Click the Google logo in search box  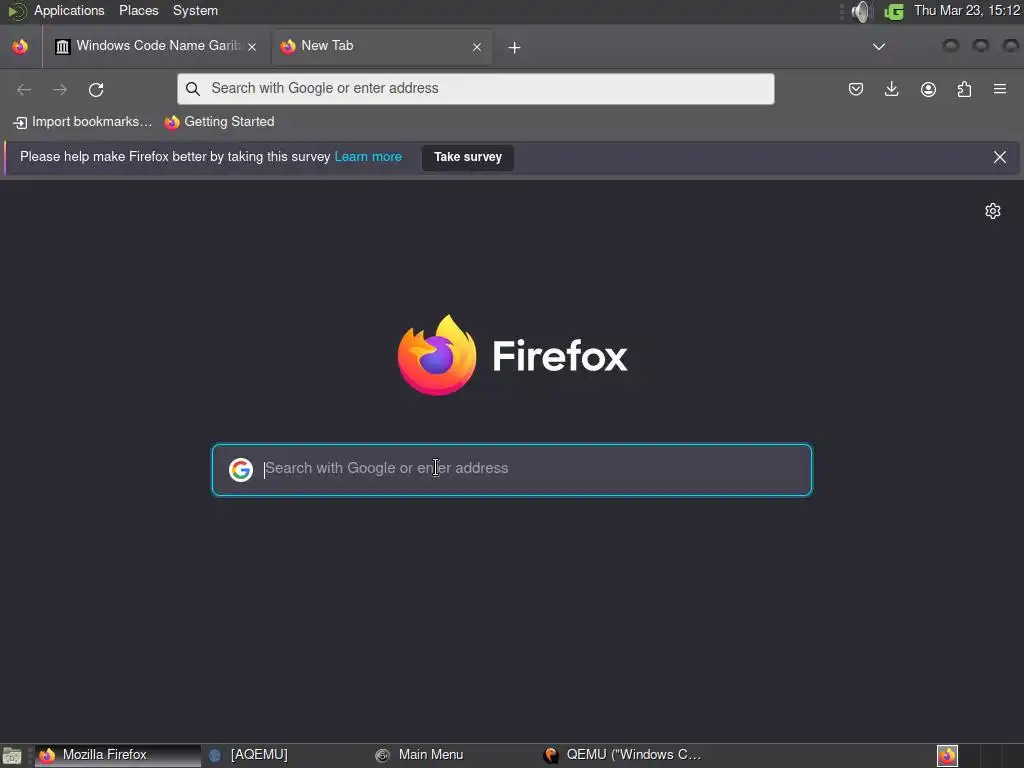241,470
